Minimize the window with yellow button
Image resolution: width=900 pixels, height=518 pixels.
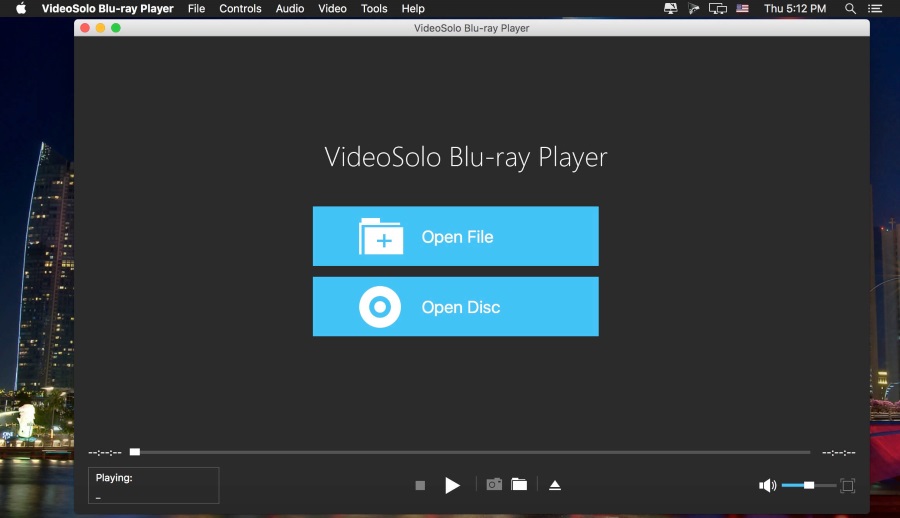(x=100, y=28)
